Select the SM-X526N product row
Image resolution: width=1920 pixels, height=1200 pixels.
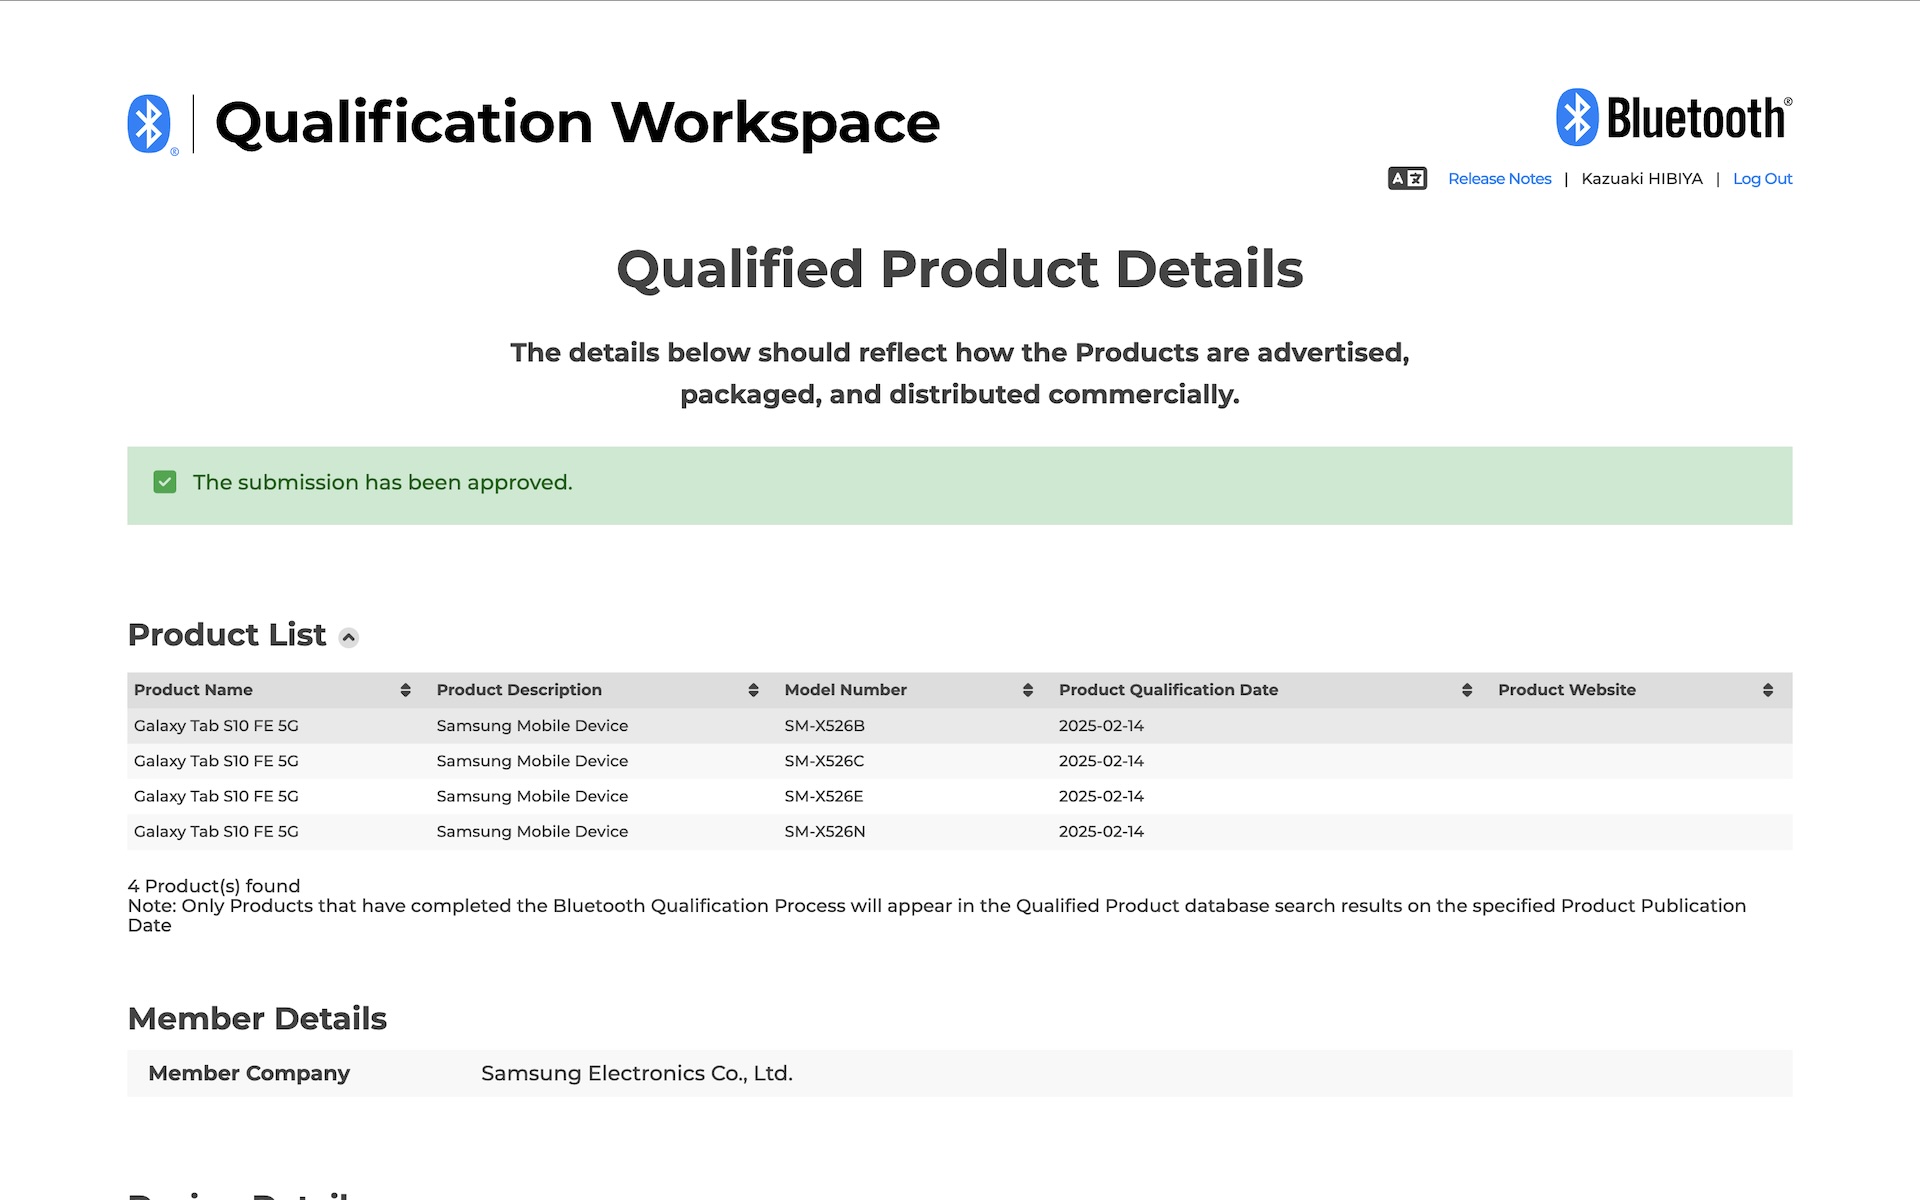(824, 831)
